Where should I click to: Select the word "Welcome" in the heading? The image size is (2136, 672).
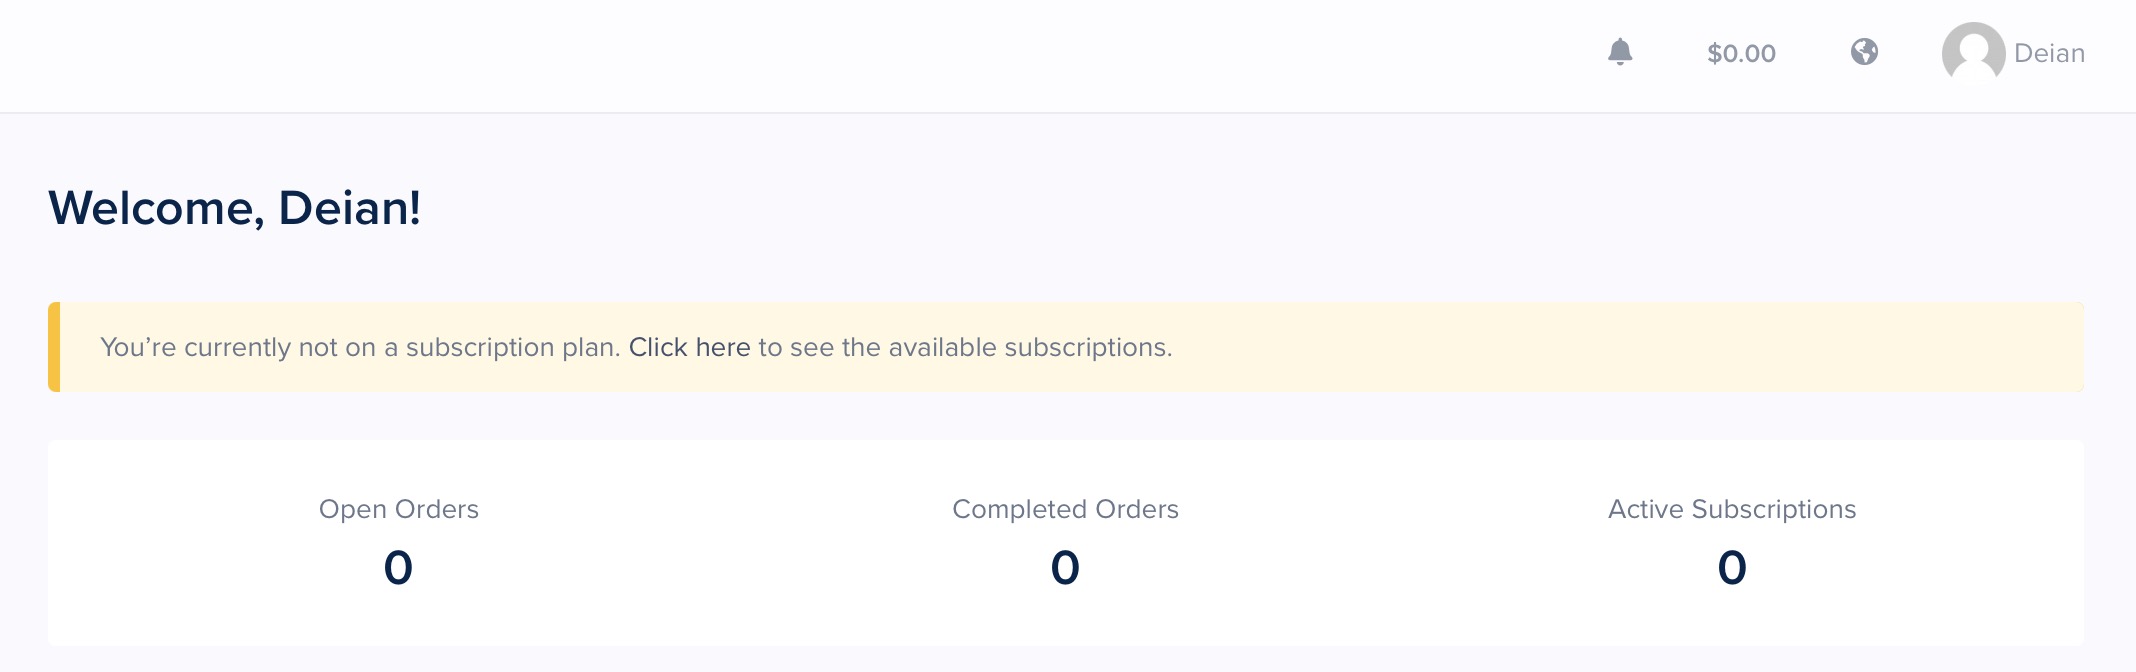coord(156,209)
